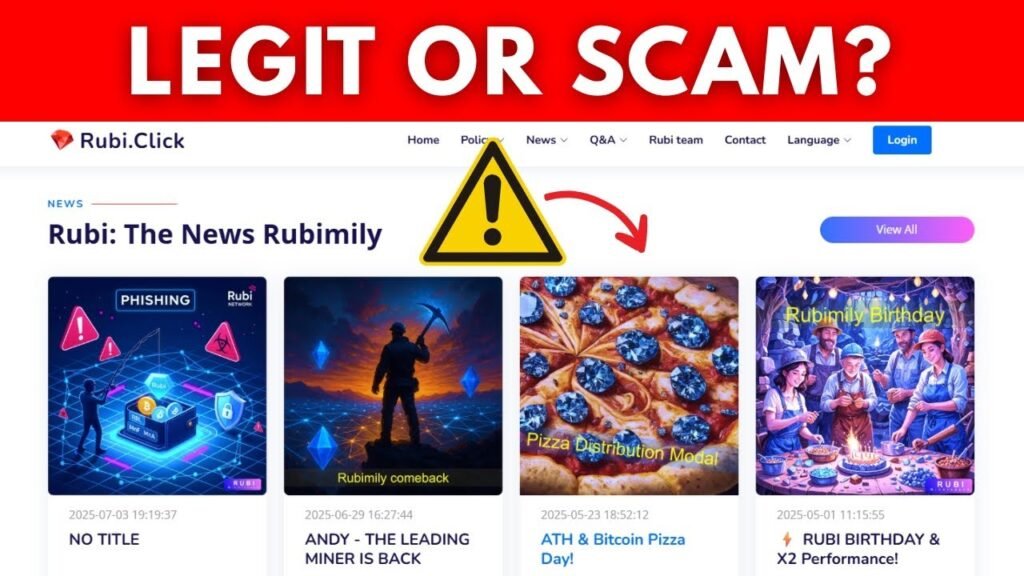Open the Rubi.Click brand name link
Image resolution: width=1024 pixels, height=576 pixels.
point(132,140)
